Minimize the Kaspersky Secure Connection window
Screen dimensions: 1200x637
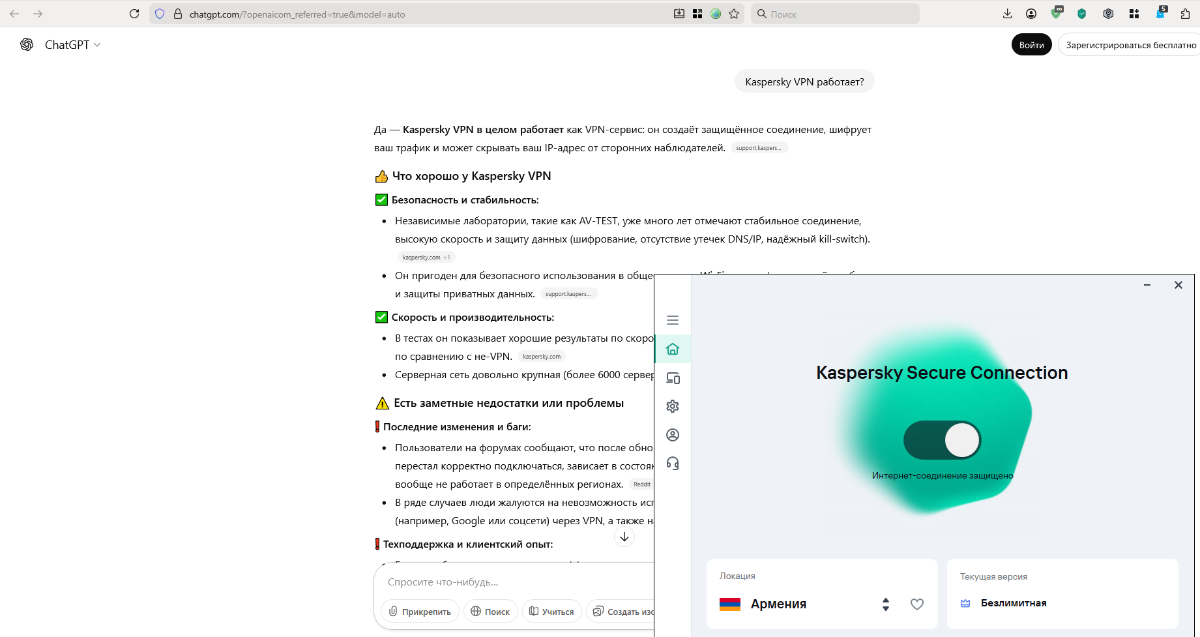[x=1146, y=285]
